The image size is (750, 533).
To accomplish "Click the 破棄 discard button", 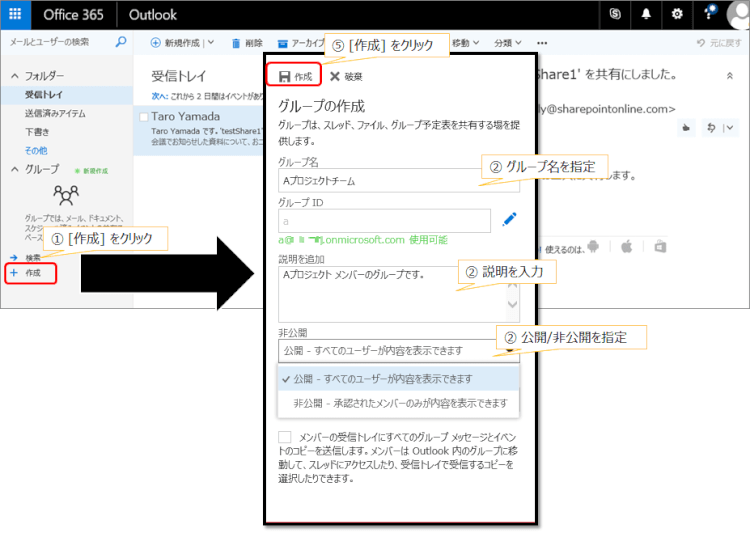I will pos(346,76).
